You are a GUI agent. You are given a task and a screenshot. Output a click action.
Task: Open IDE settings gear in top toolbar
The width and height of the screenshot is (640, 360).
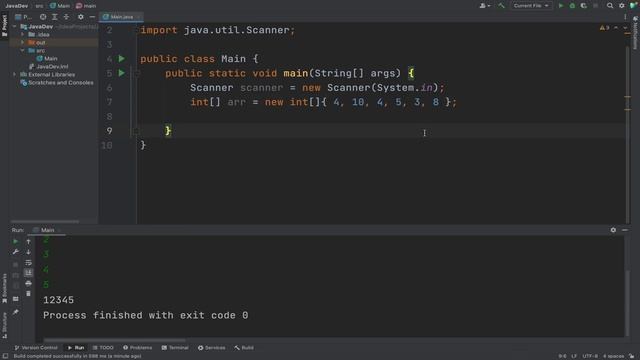pos(622,6)
